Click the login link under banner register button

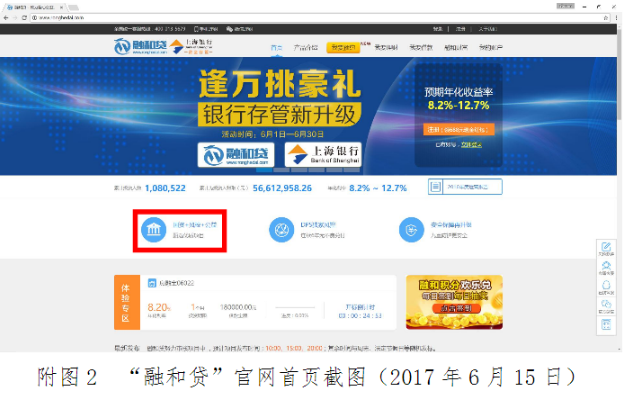471,145
